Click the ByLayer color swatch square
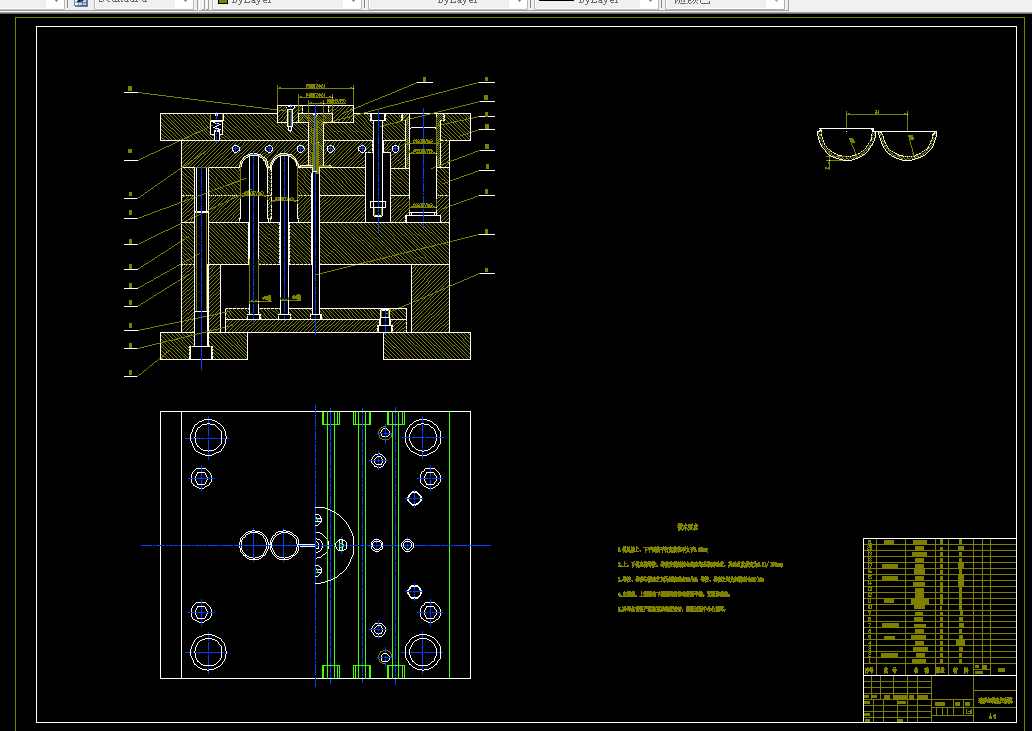Screen dimensions: 1032x731 click(222, 1)
